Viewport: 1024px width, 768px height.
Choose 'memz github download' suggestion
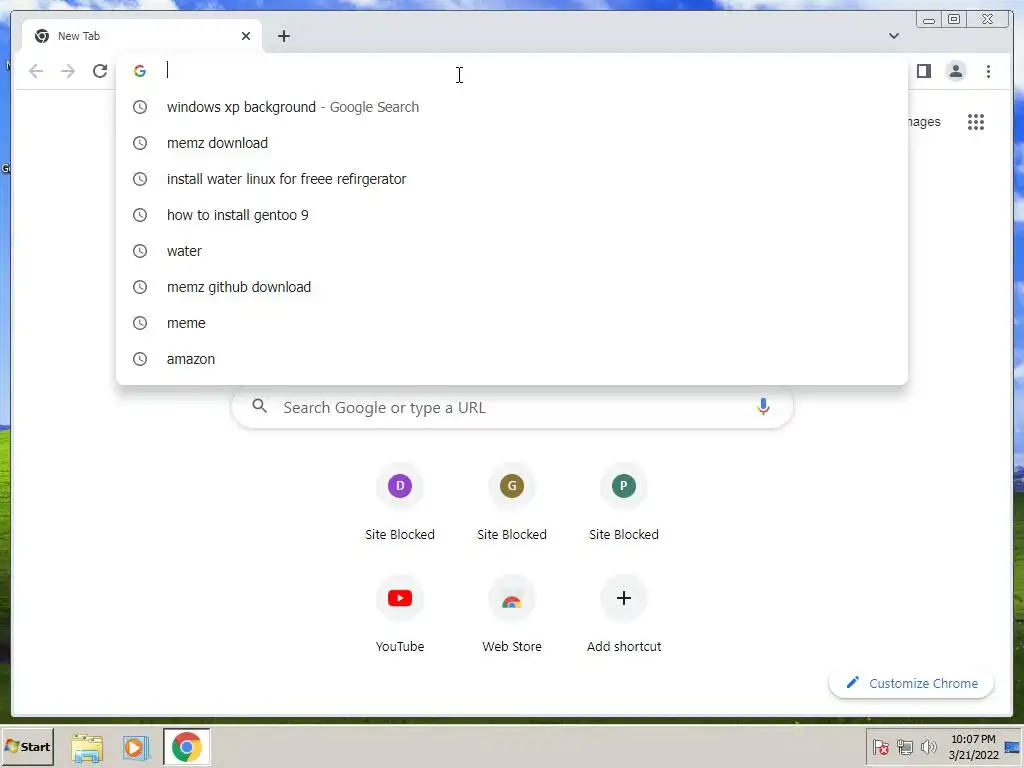(512, 287)
